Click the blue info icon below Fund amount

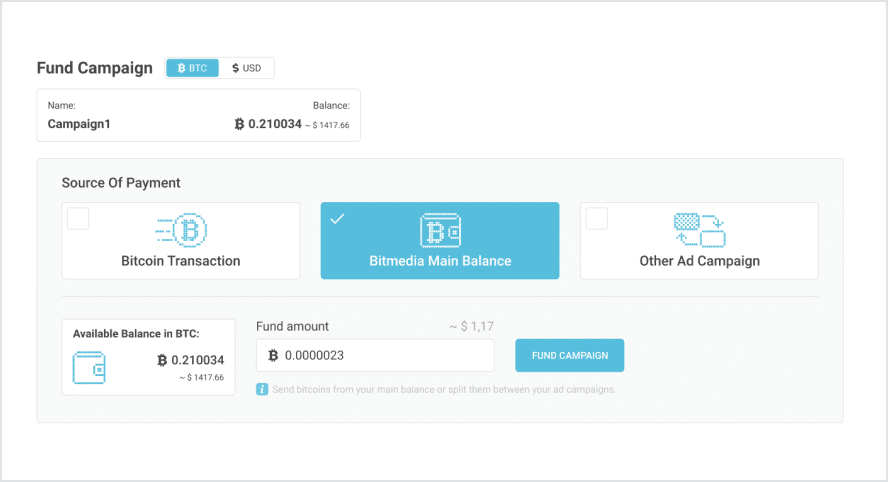point(262,389)
